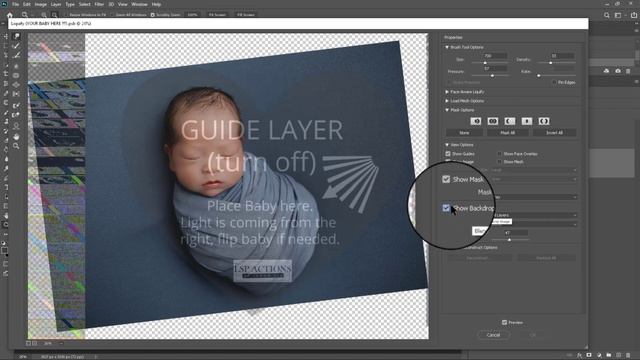The height and width of the screenshot is (360, 640).
Task: Select the Reconstruct tool in Liquify
Action: pyautogui.click(x=16, y=46)
